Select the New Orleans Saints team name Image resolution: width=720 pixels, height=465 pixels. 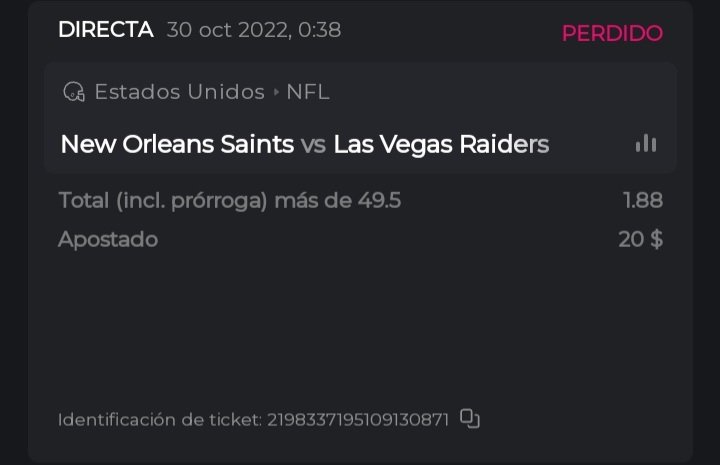pyautogui.click(x=177, y=144)
